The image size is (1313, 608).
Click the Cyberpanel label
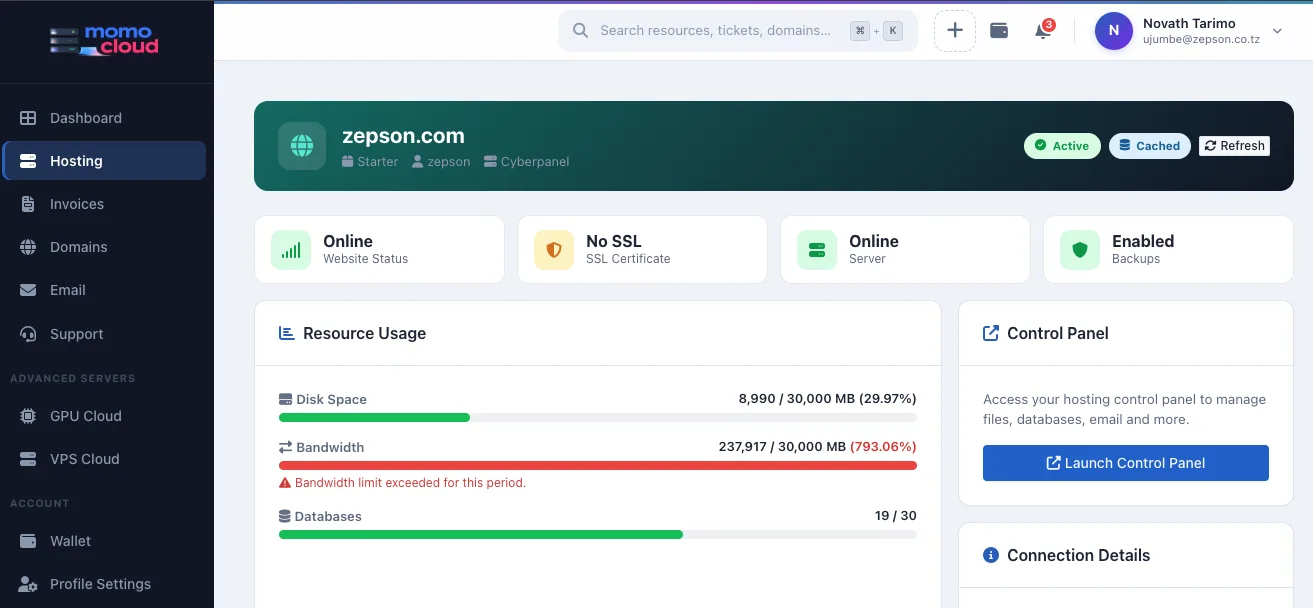click(527, 161)
